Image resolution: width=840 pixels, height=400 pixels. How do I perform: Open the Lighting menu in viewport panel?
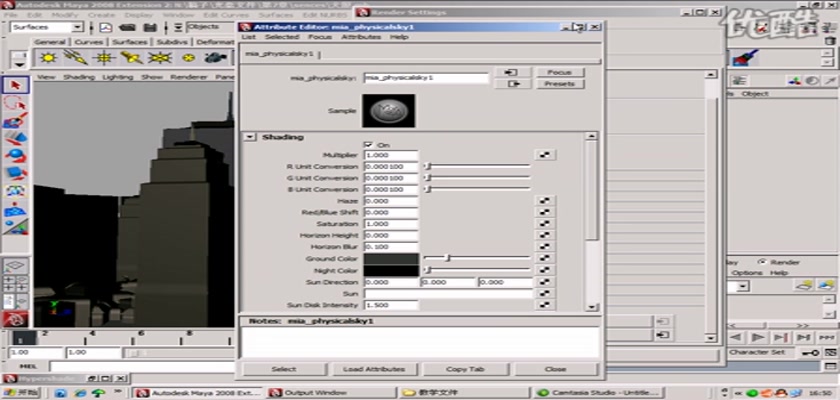coord(117,76)
